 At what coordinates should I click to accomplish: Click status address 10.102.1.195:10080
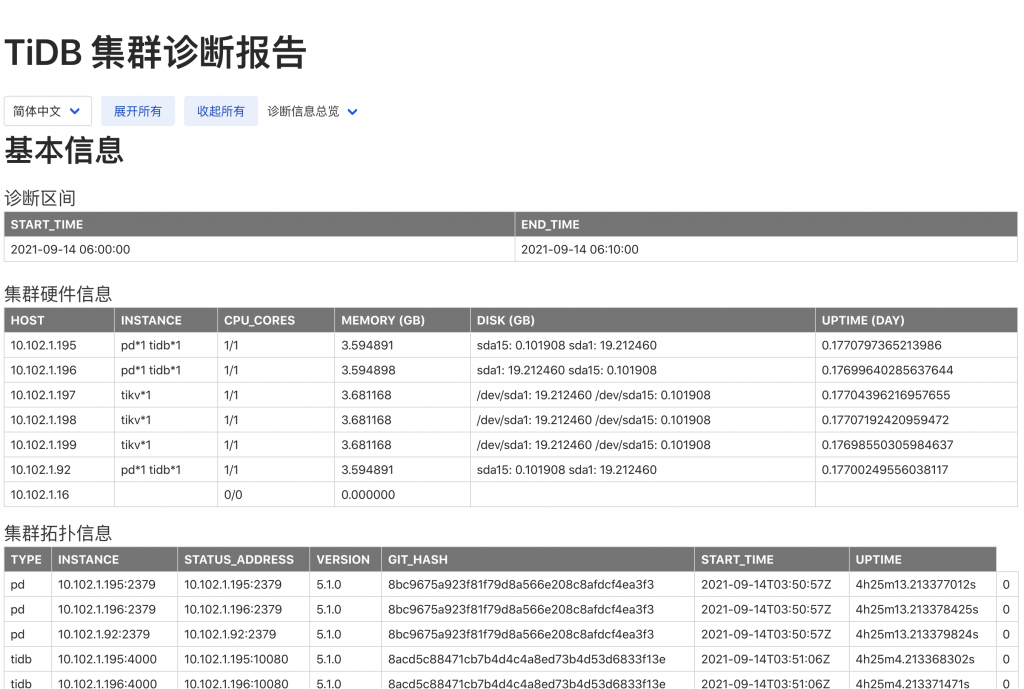pyautogui.click(x=244, y=659)
